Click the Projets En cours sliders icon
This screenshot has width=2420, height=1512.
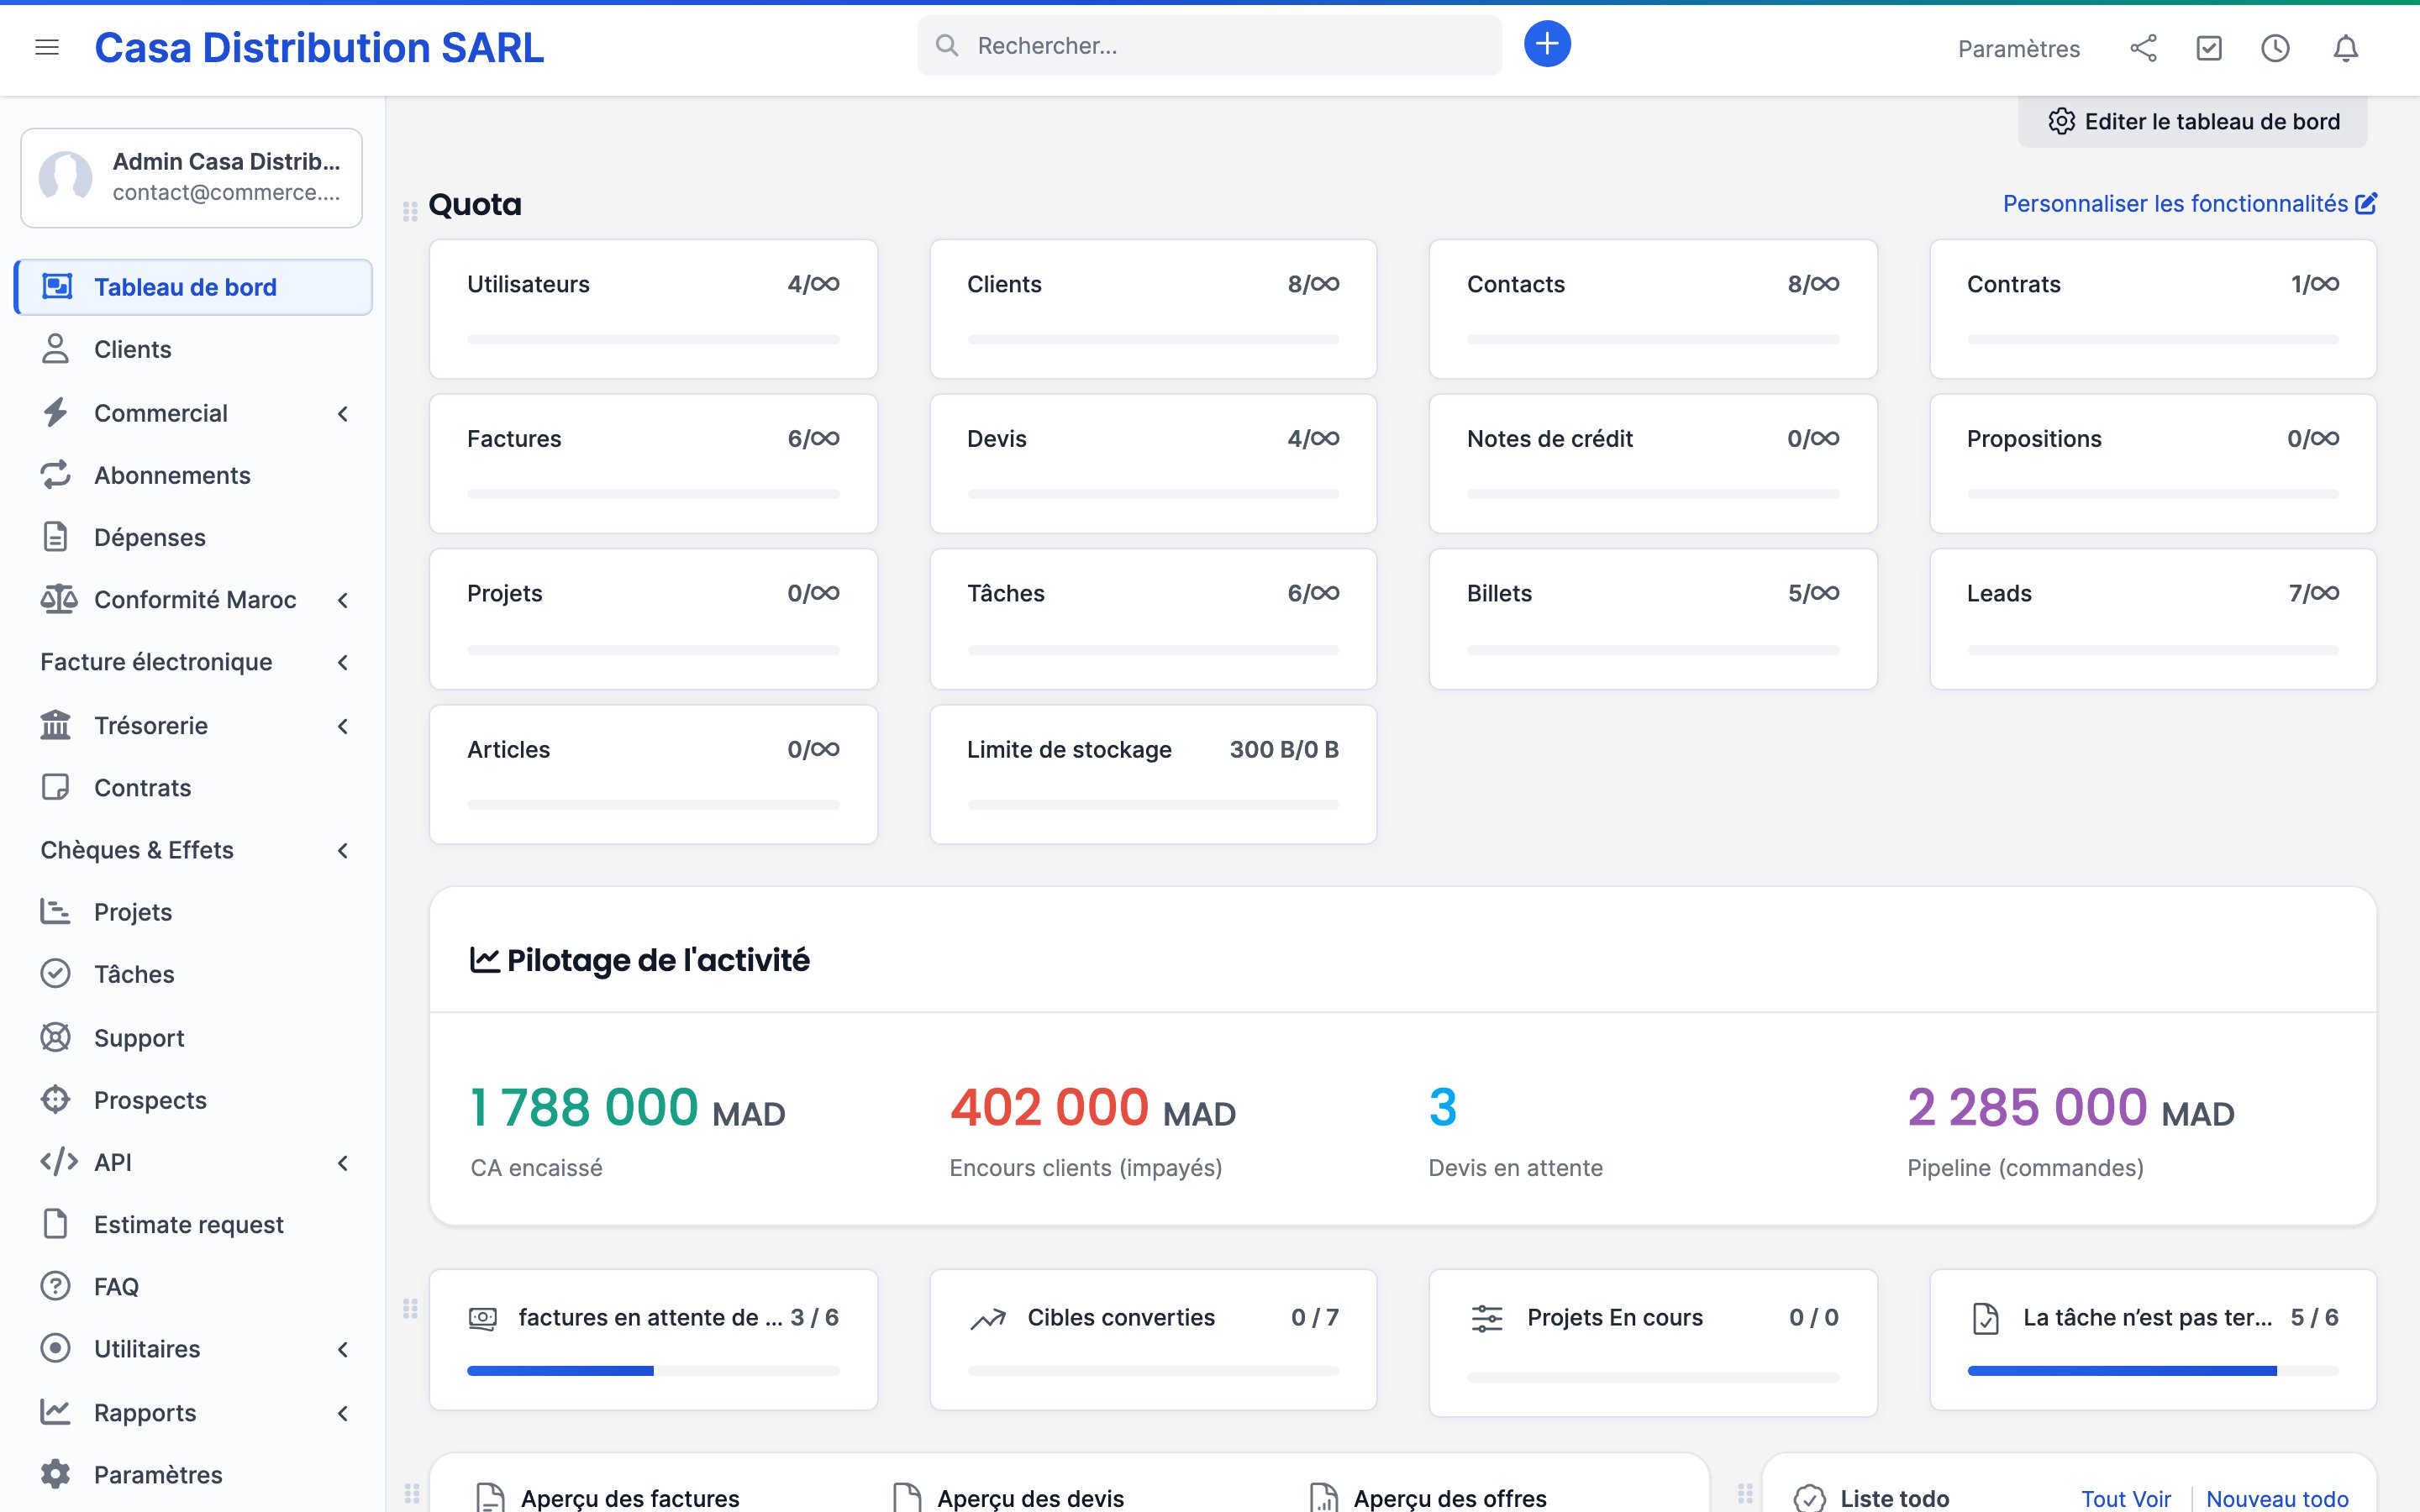tap(1486, 1318)
